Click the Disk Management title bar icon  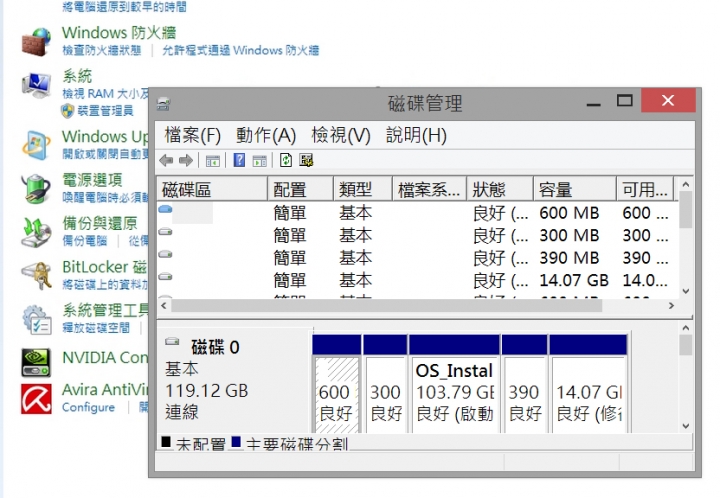pos(163,104)
